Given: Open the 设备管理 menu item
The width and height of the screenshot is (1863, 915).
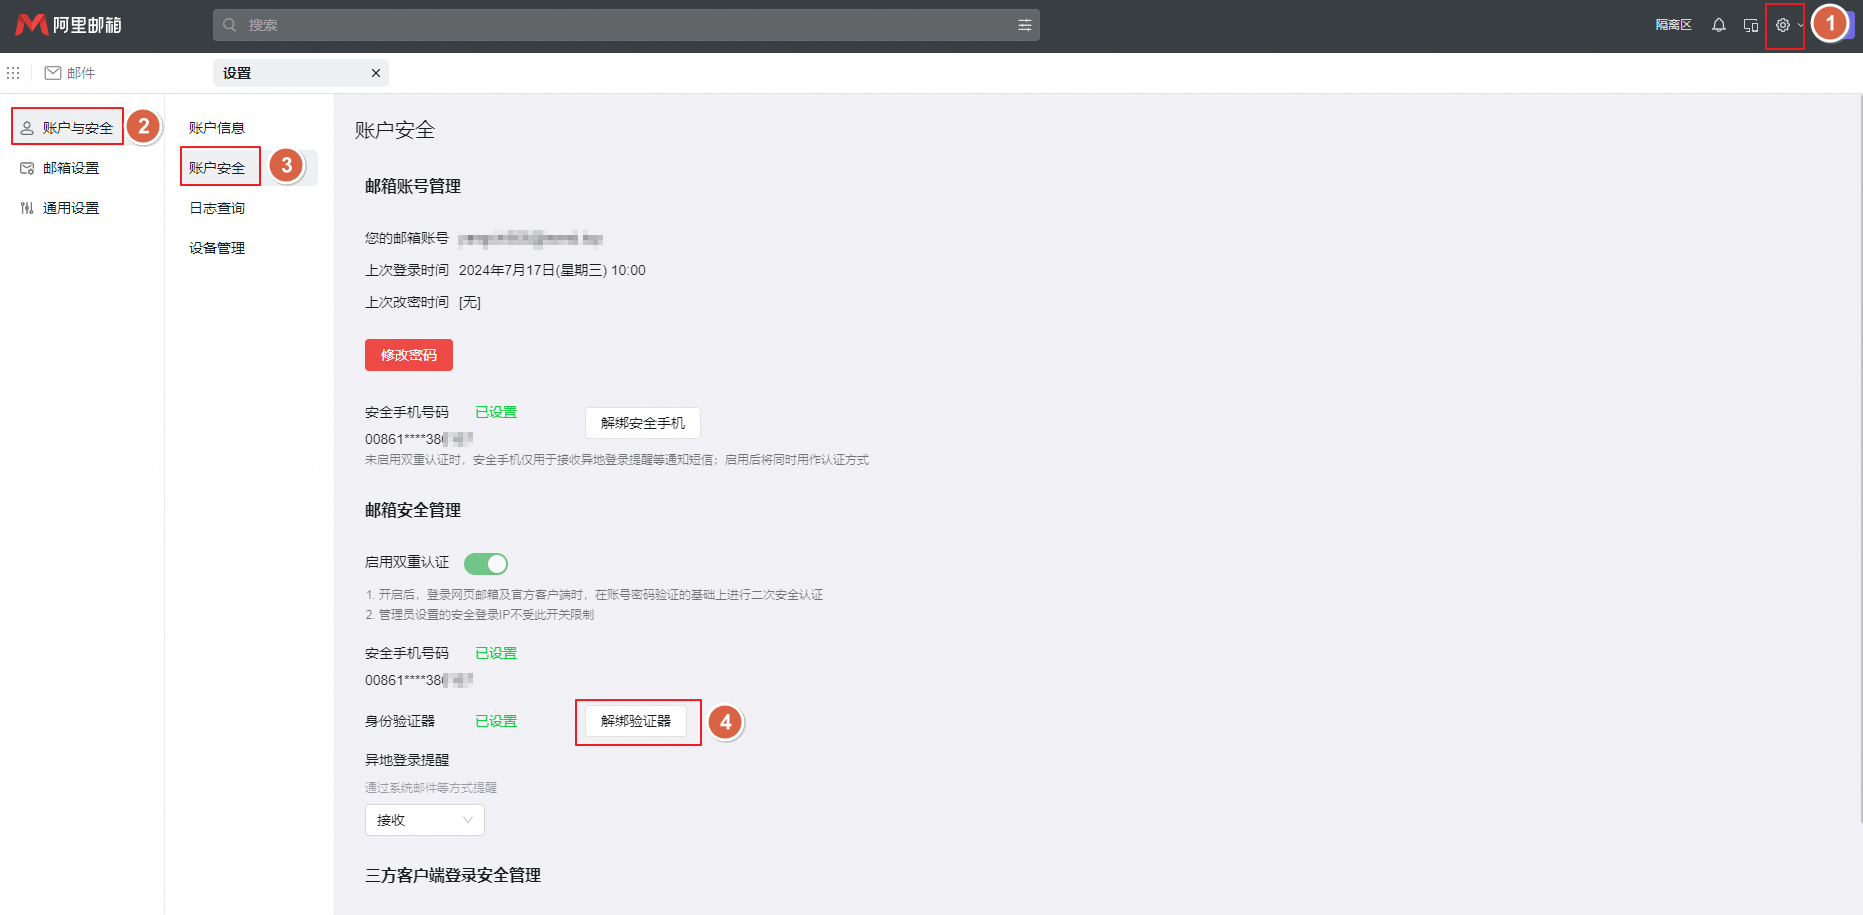Looking at the screenshot, I should click(x=217, y=247).
